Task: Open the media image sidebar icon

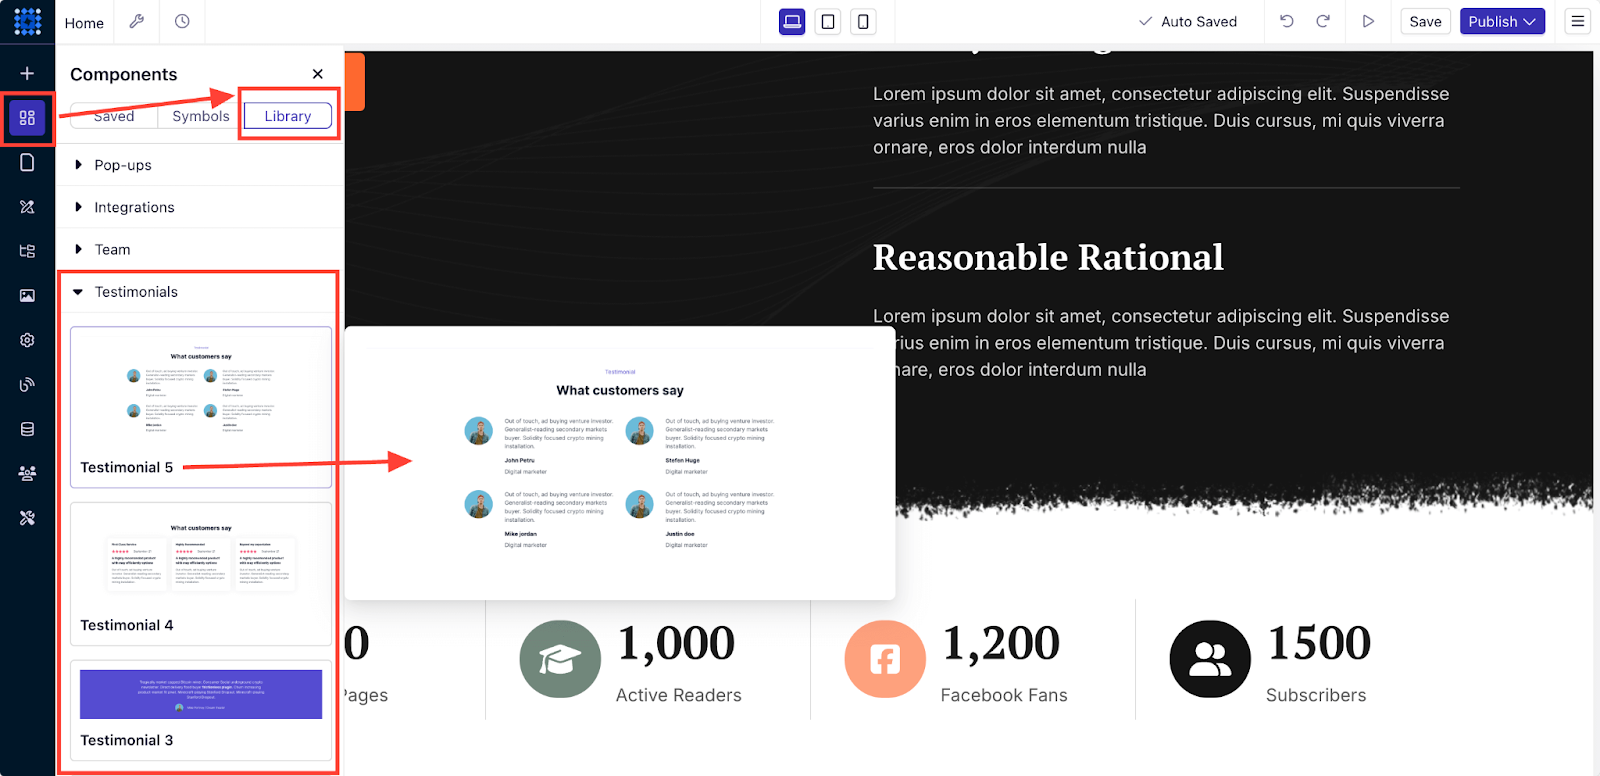Action: [x=27, y=295]
